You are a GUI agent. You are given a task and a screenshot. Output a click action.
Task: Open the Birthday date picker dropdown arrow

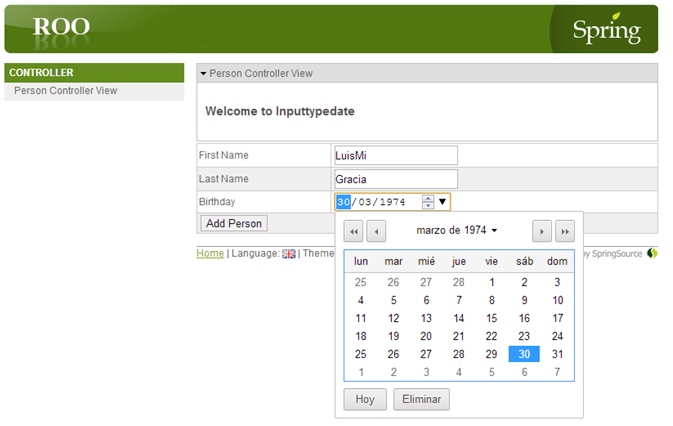click(x=443, y=202)
